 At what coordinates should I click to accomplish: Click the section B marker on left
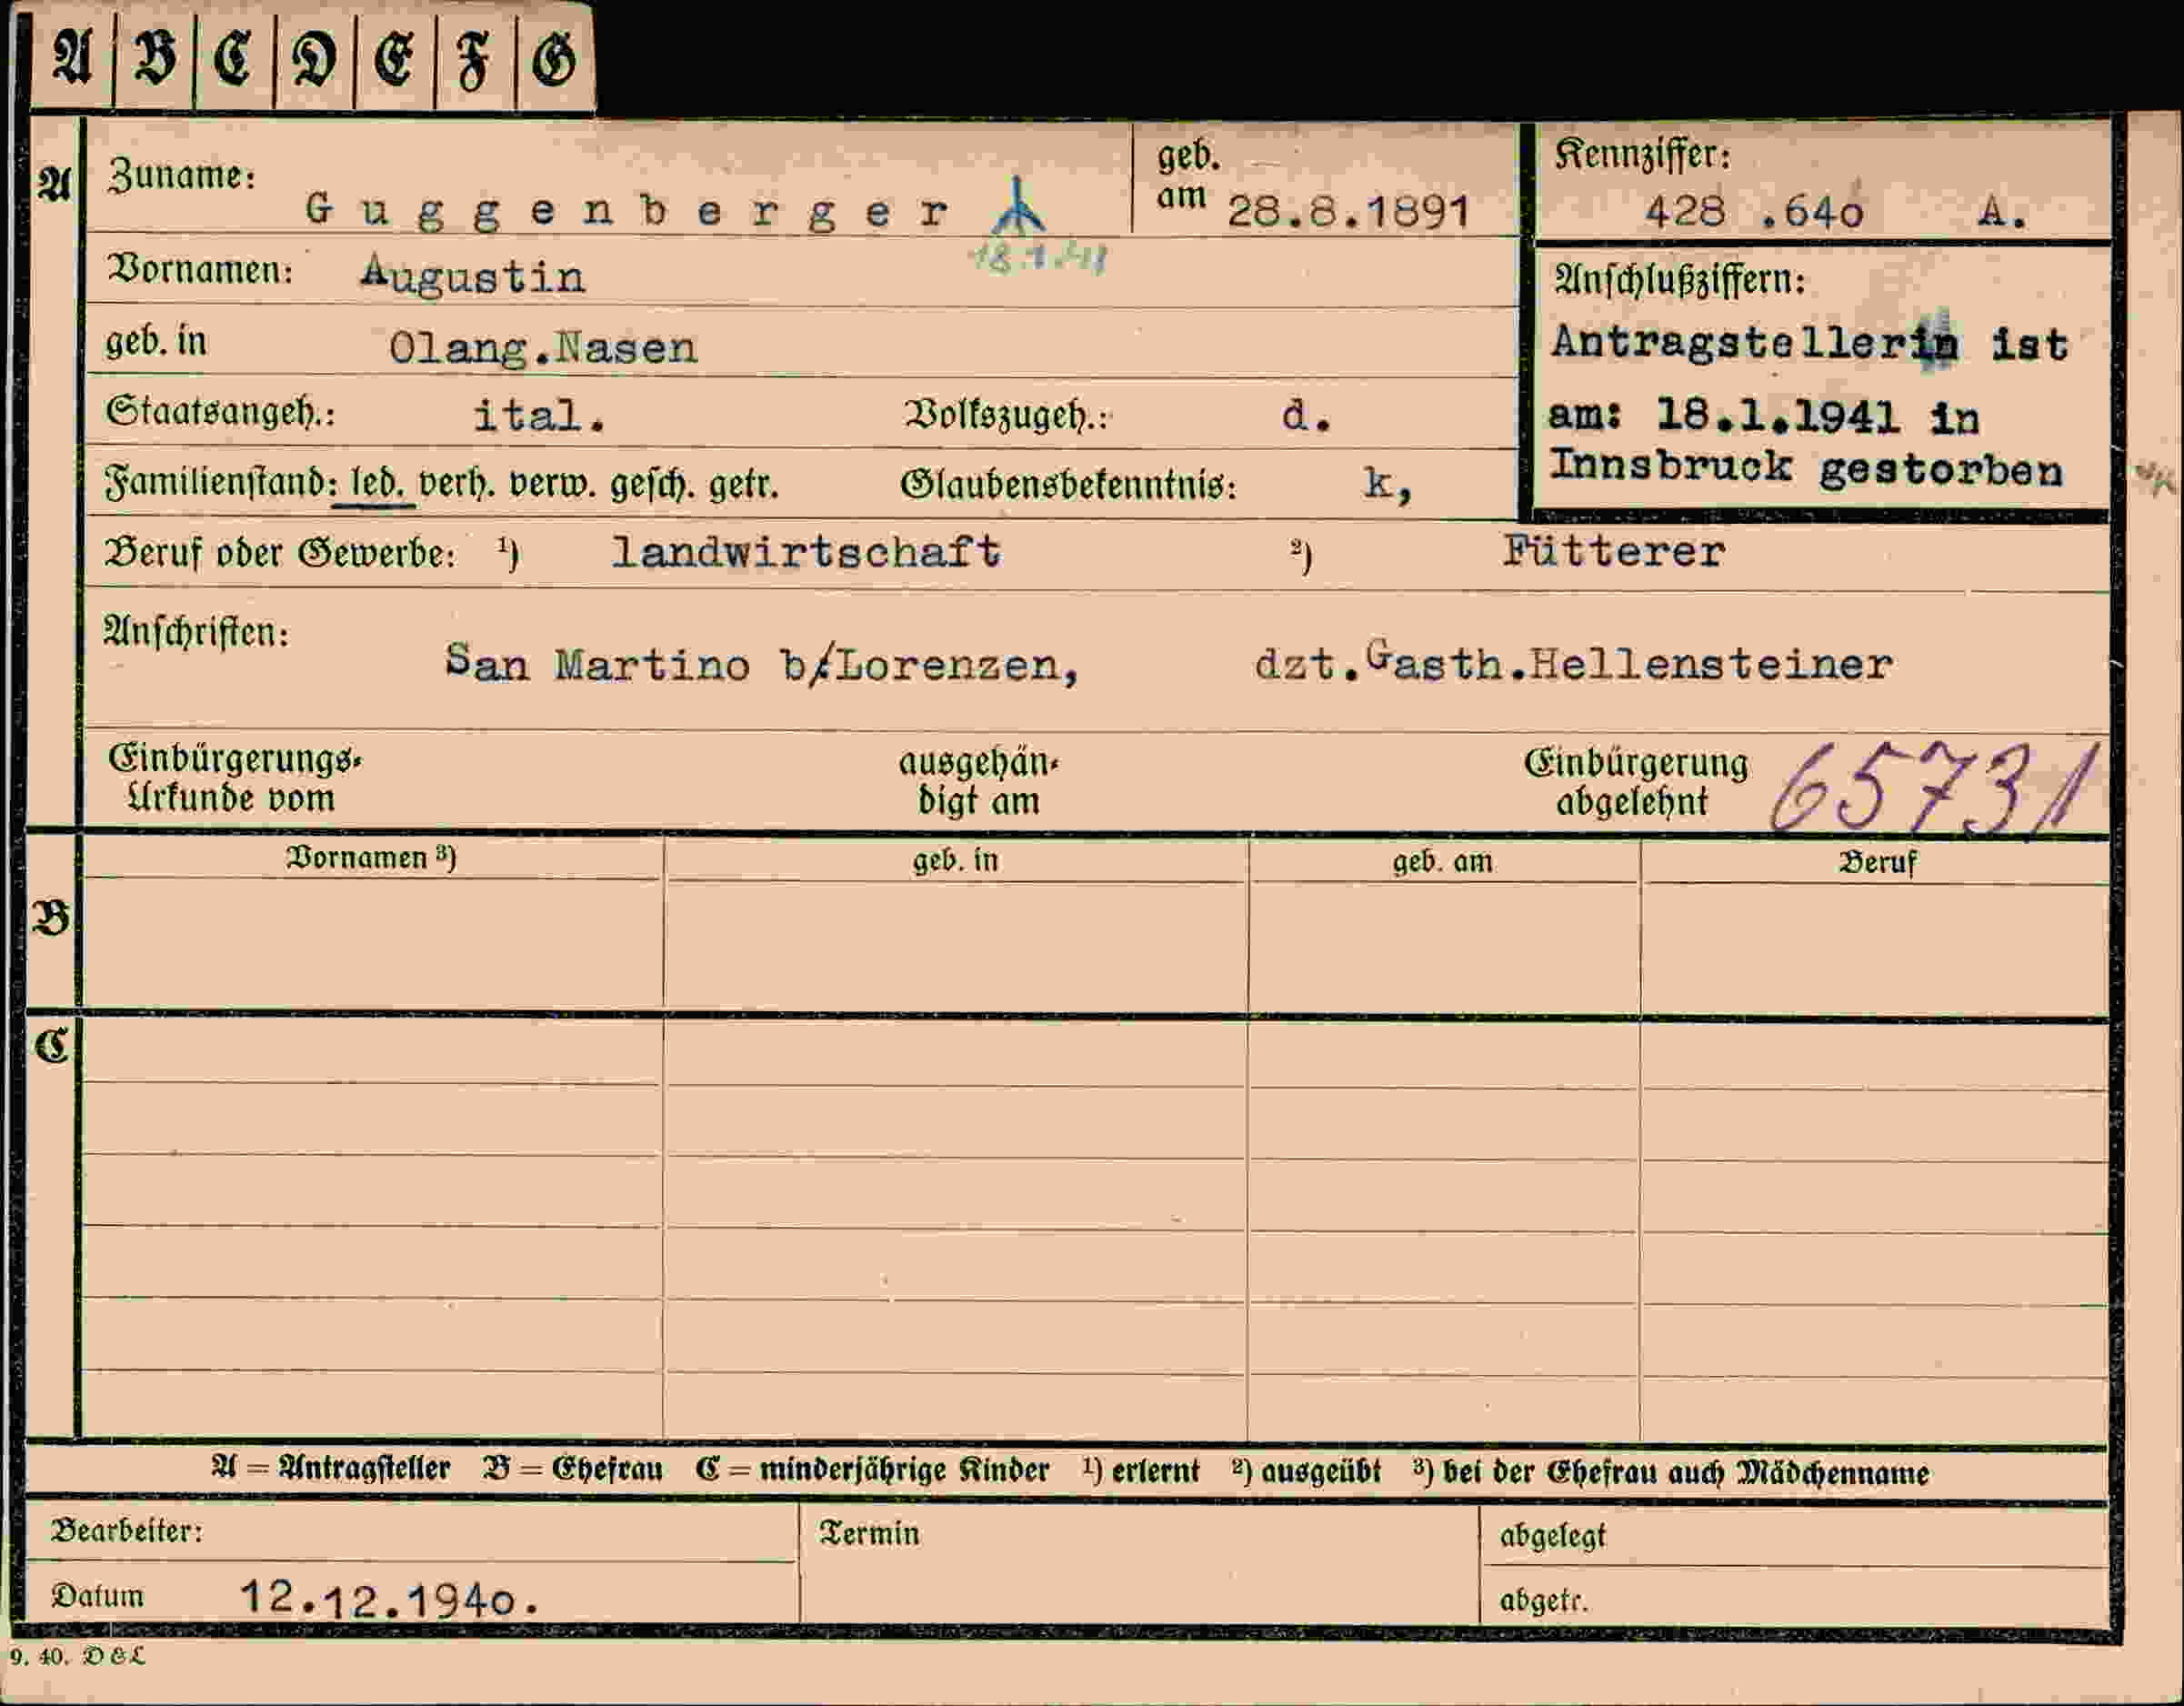click(52, 918)
